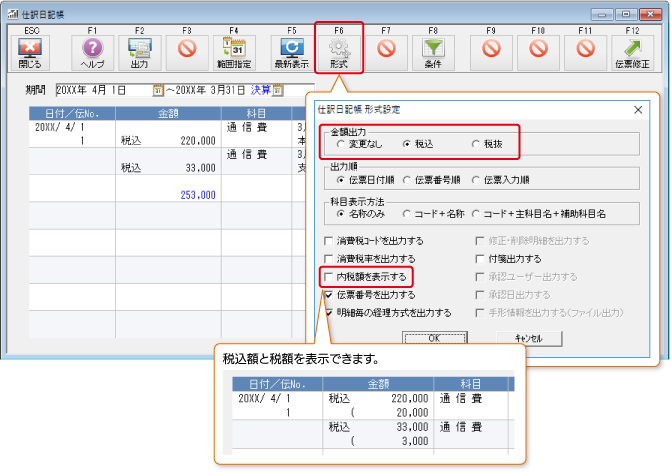Click 修正・削除明細を出力する checkbox
Image resolution: width=671 pixels, height=473 pixels.
pyautogui.click(x=480, y=241)
